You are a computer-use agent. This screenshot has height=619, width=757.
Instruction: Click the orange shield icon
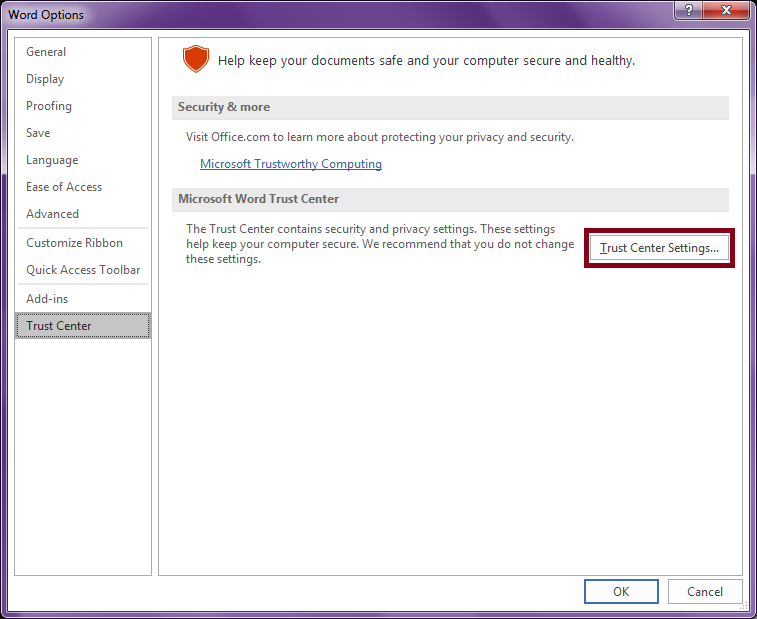click(x=196, y=59)
